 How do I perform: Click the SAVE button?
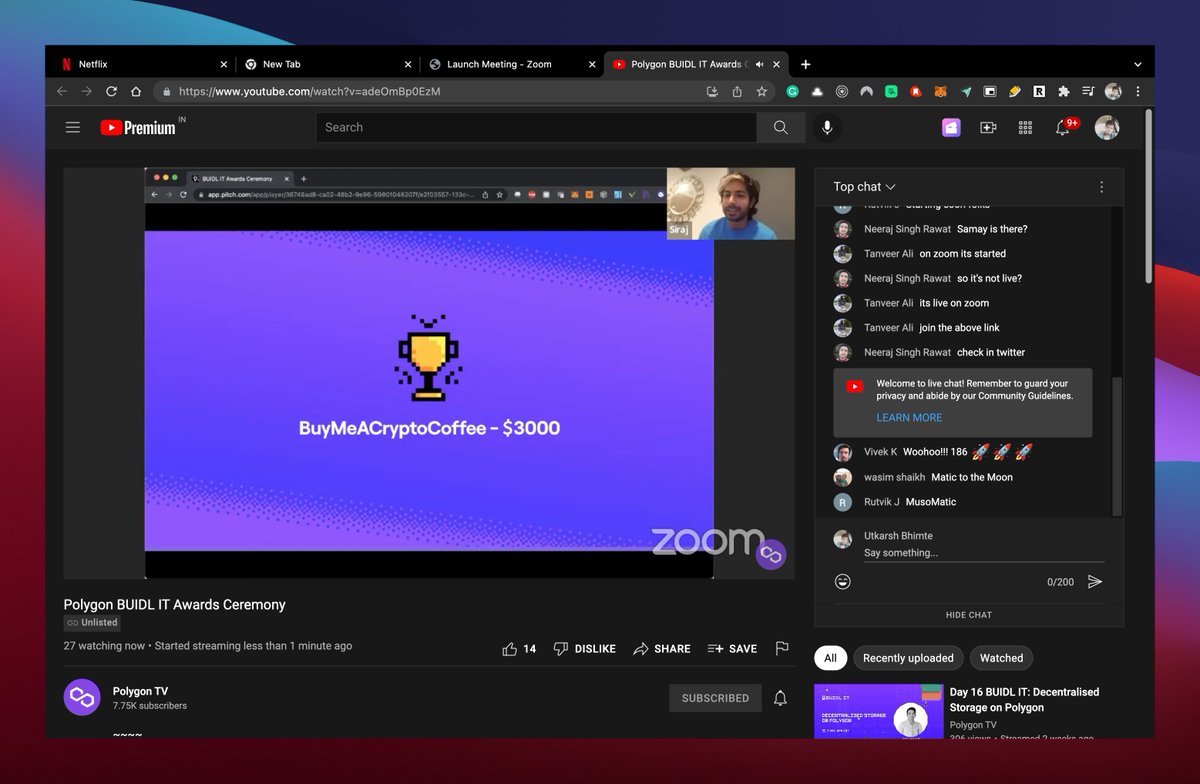(732, 649)
